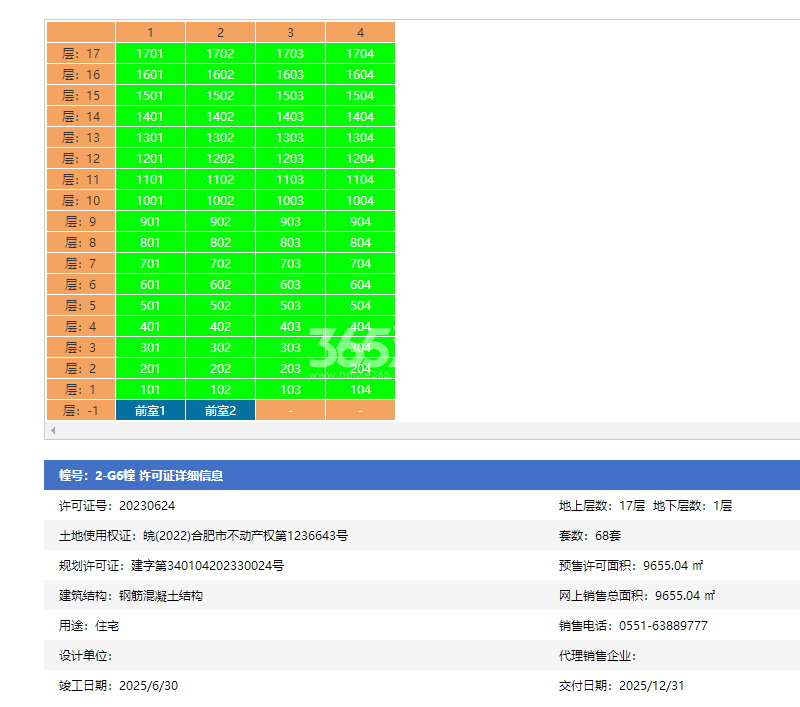Click the 土地使用权证 certificate text
This screenshot has width=800, height=707.
[204, 536]
